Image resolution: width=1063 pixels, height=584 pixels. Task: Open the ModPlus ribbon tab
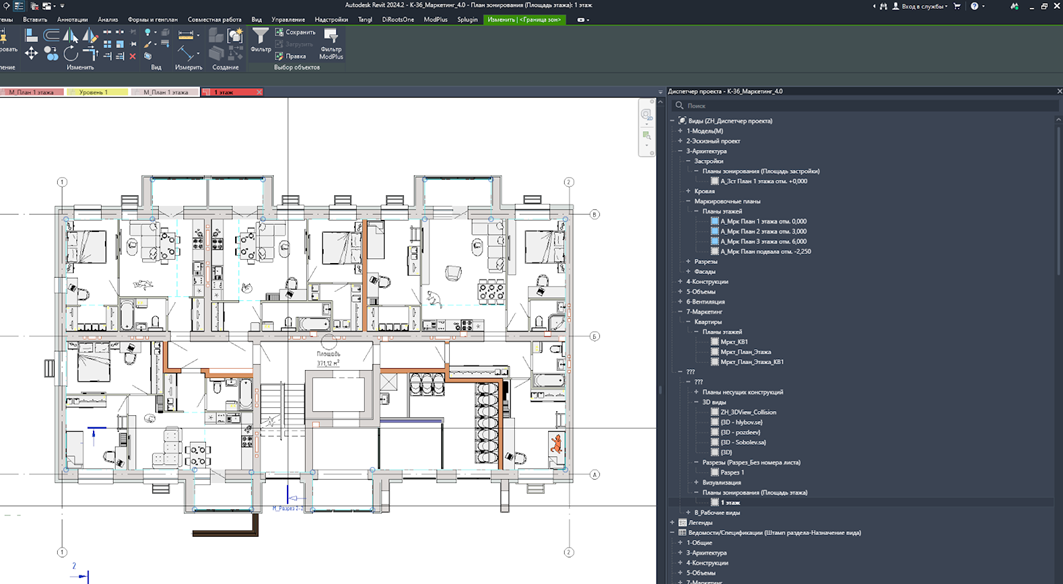click(435, 20)
